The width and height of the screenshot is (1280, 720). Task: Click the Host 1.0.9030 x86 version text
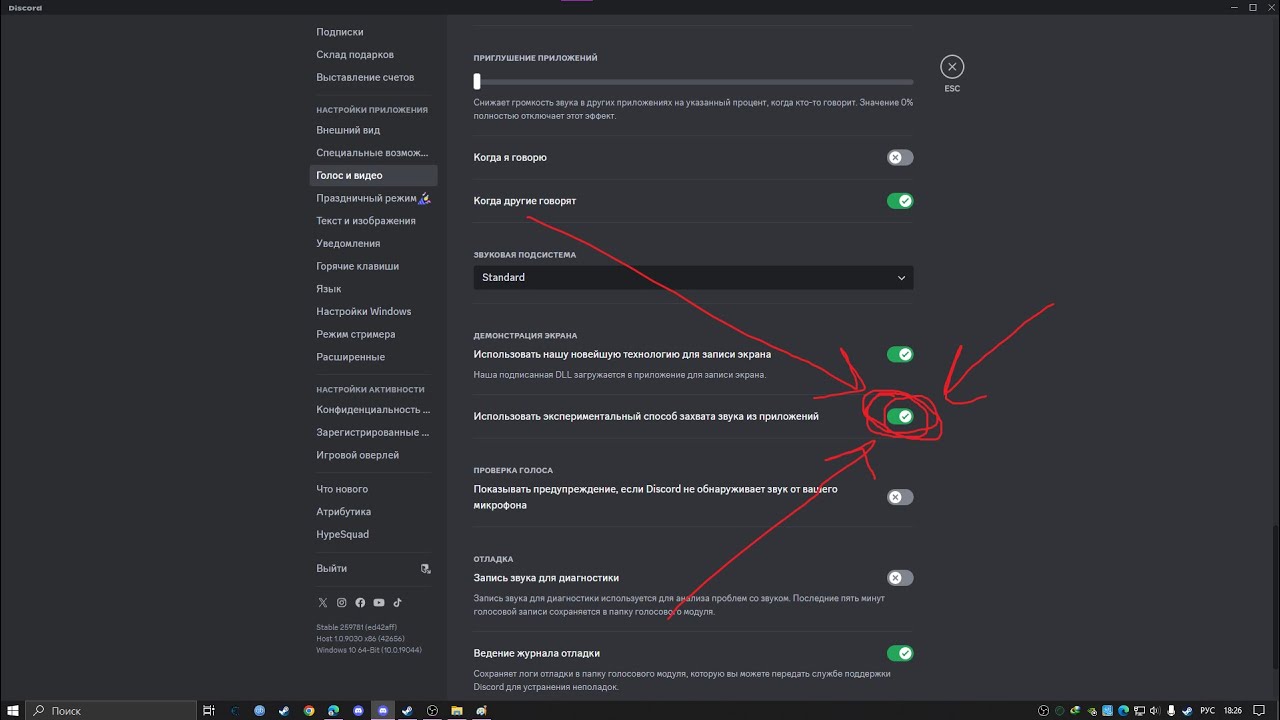pyautogui.click(x=360, y=638)
